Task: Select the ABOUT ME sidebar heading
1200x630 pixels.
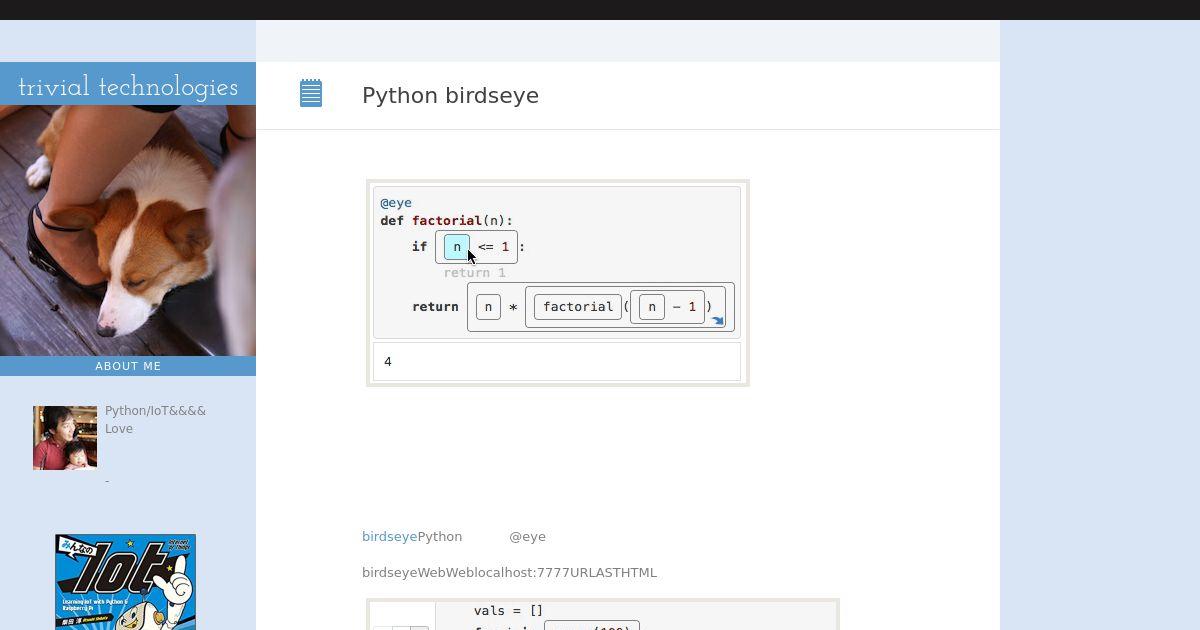Action: point(128,366)
